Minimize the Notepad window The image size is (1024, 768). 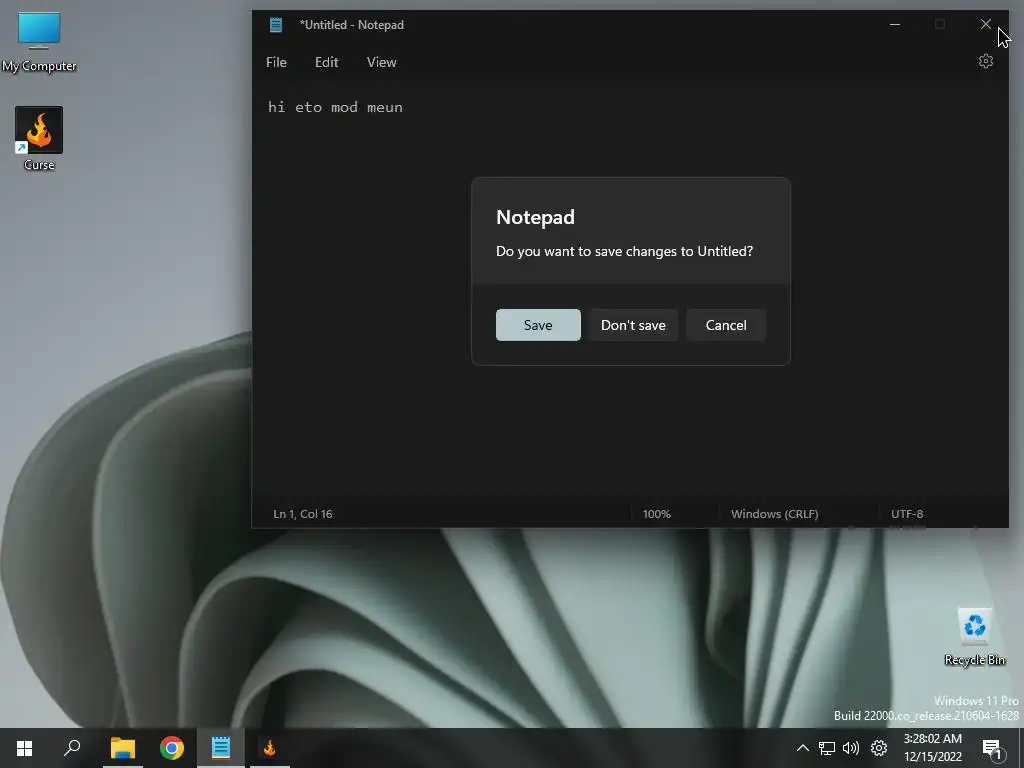(895, 25)
